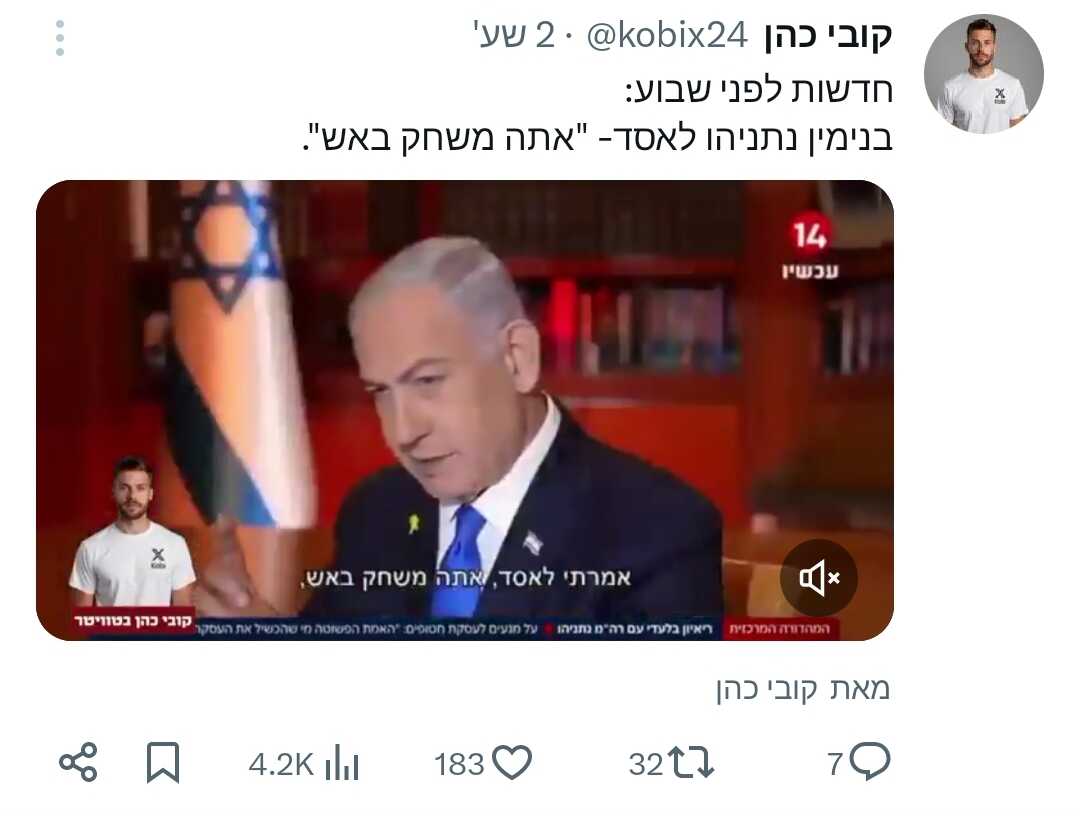Bookmark this tweet
This screenshot has width=1080, height=816.
coord(163,762)
